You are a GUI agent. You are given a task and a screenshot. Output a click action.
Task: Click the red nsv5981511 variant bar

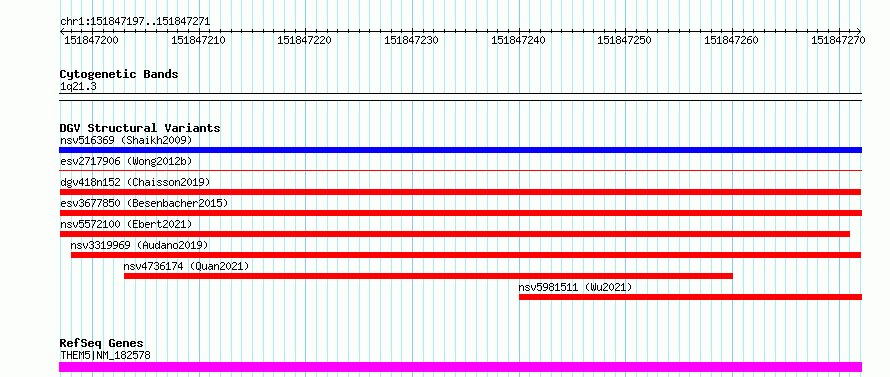[x=690, y=297]
